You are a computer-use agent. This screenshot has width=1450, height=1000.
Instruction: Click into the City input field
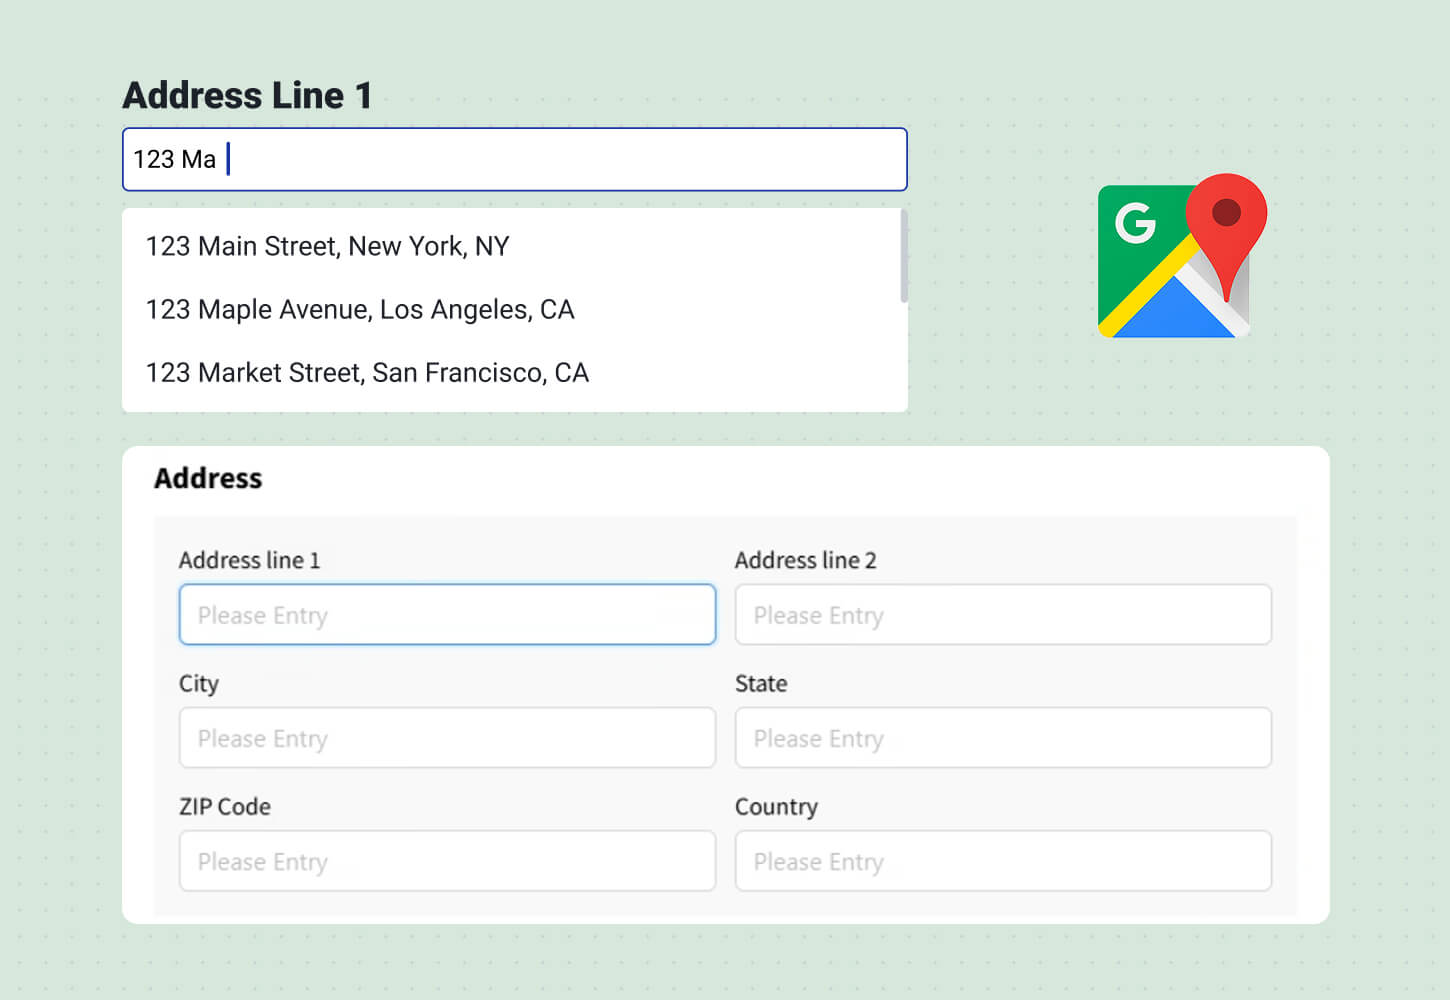tap(447, 738)
